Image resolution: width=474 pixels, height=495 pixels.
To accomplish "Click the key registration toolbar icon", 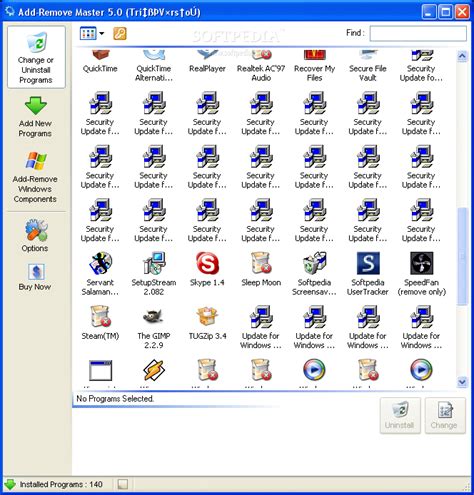I will tap(120, 33).
